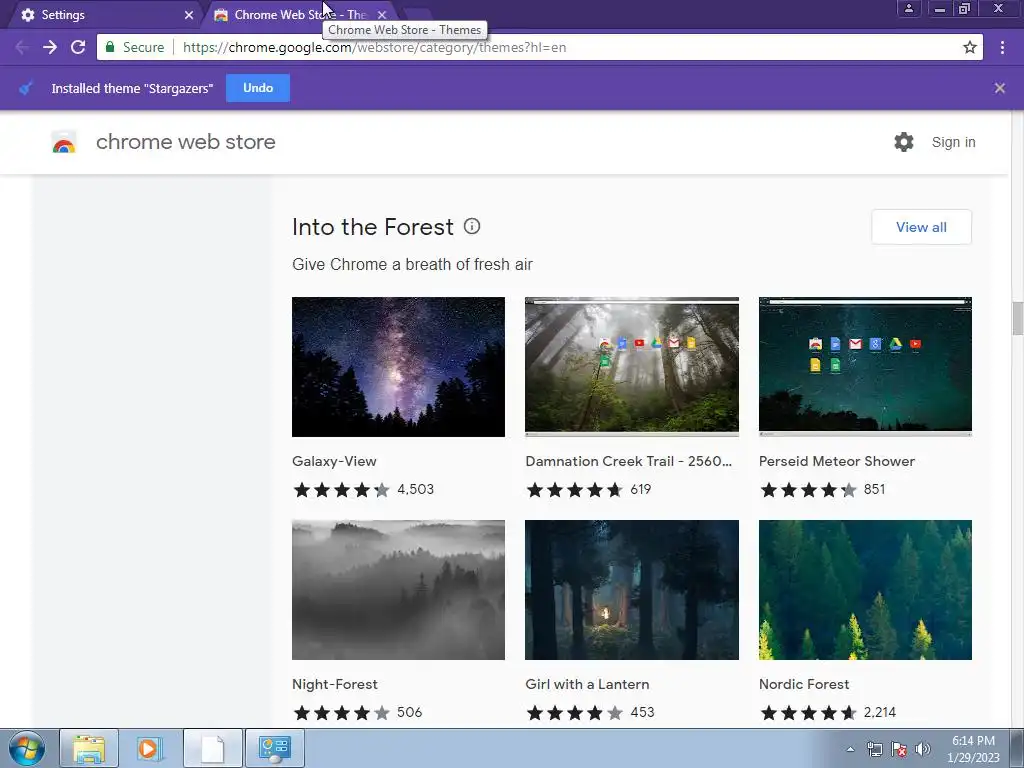Click the Chrome Web Store rainbow logo
The height and width of the screenshot is (768, 1024).
point(64,142)
